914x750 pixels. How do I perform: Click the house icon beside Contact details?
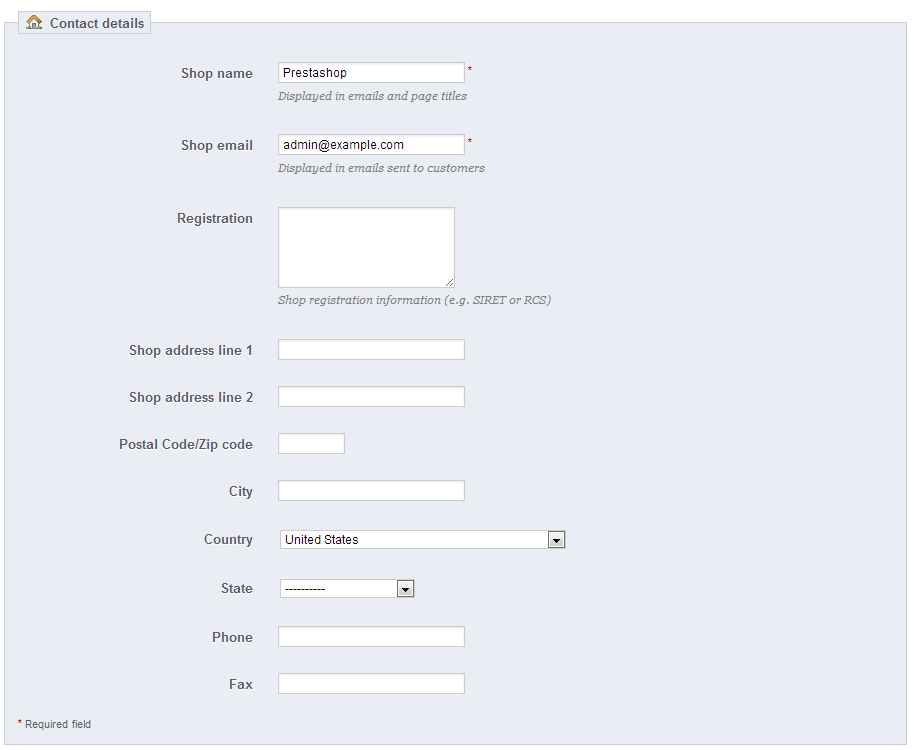tap(35, 23)
